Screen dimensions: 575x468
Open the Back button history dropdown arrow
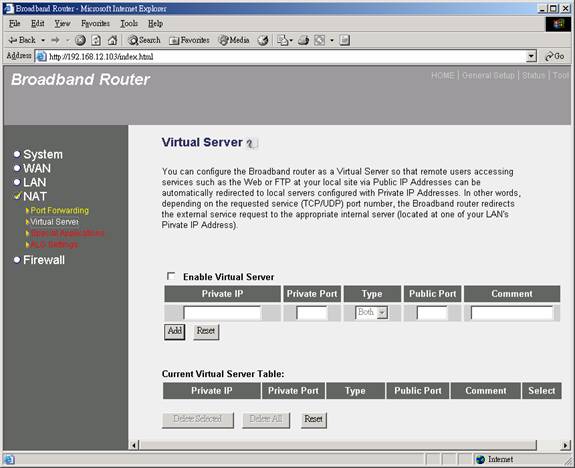[x=43, y=40]
